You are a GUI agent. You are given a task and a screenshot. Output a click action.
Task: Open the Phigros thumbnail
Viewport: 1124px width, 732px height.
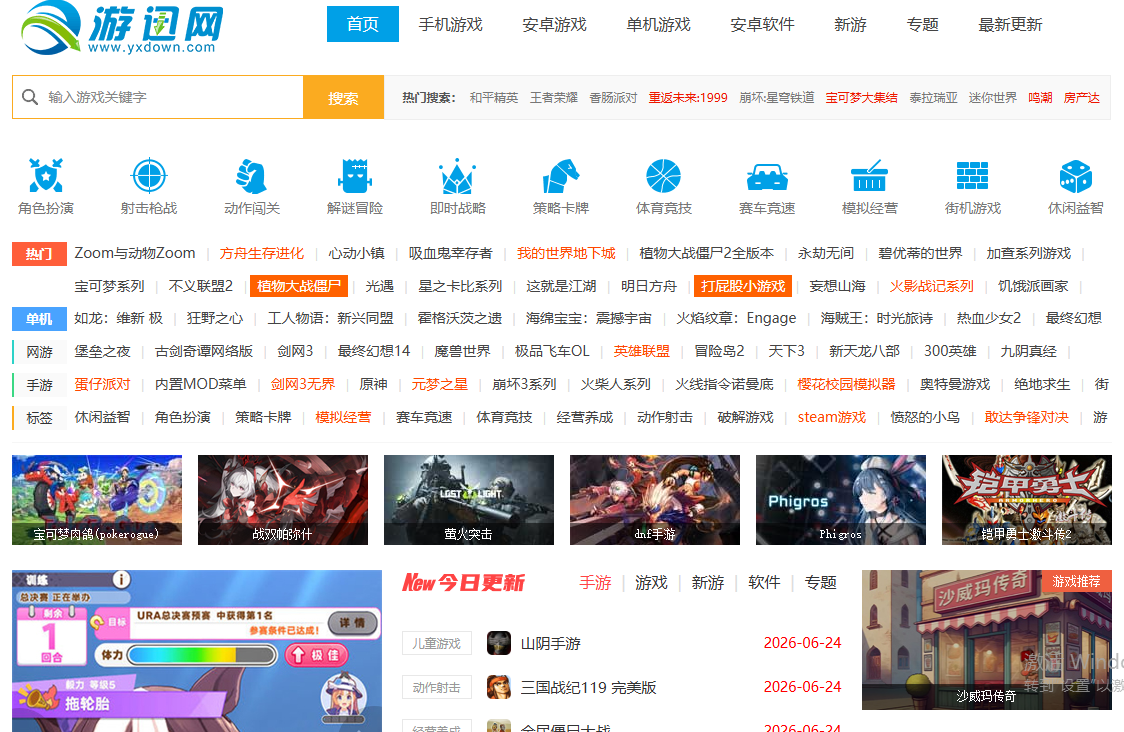841,500
